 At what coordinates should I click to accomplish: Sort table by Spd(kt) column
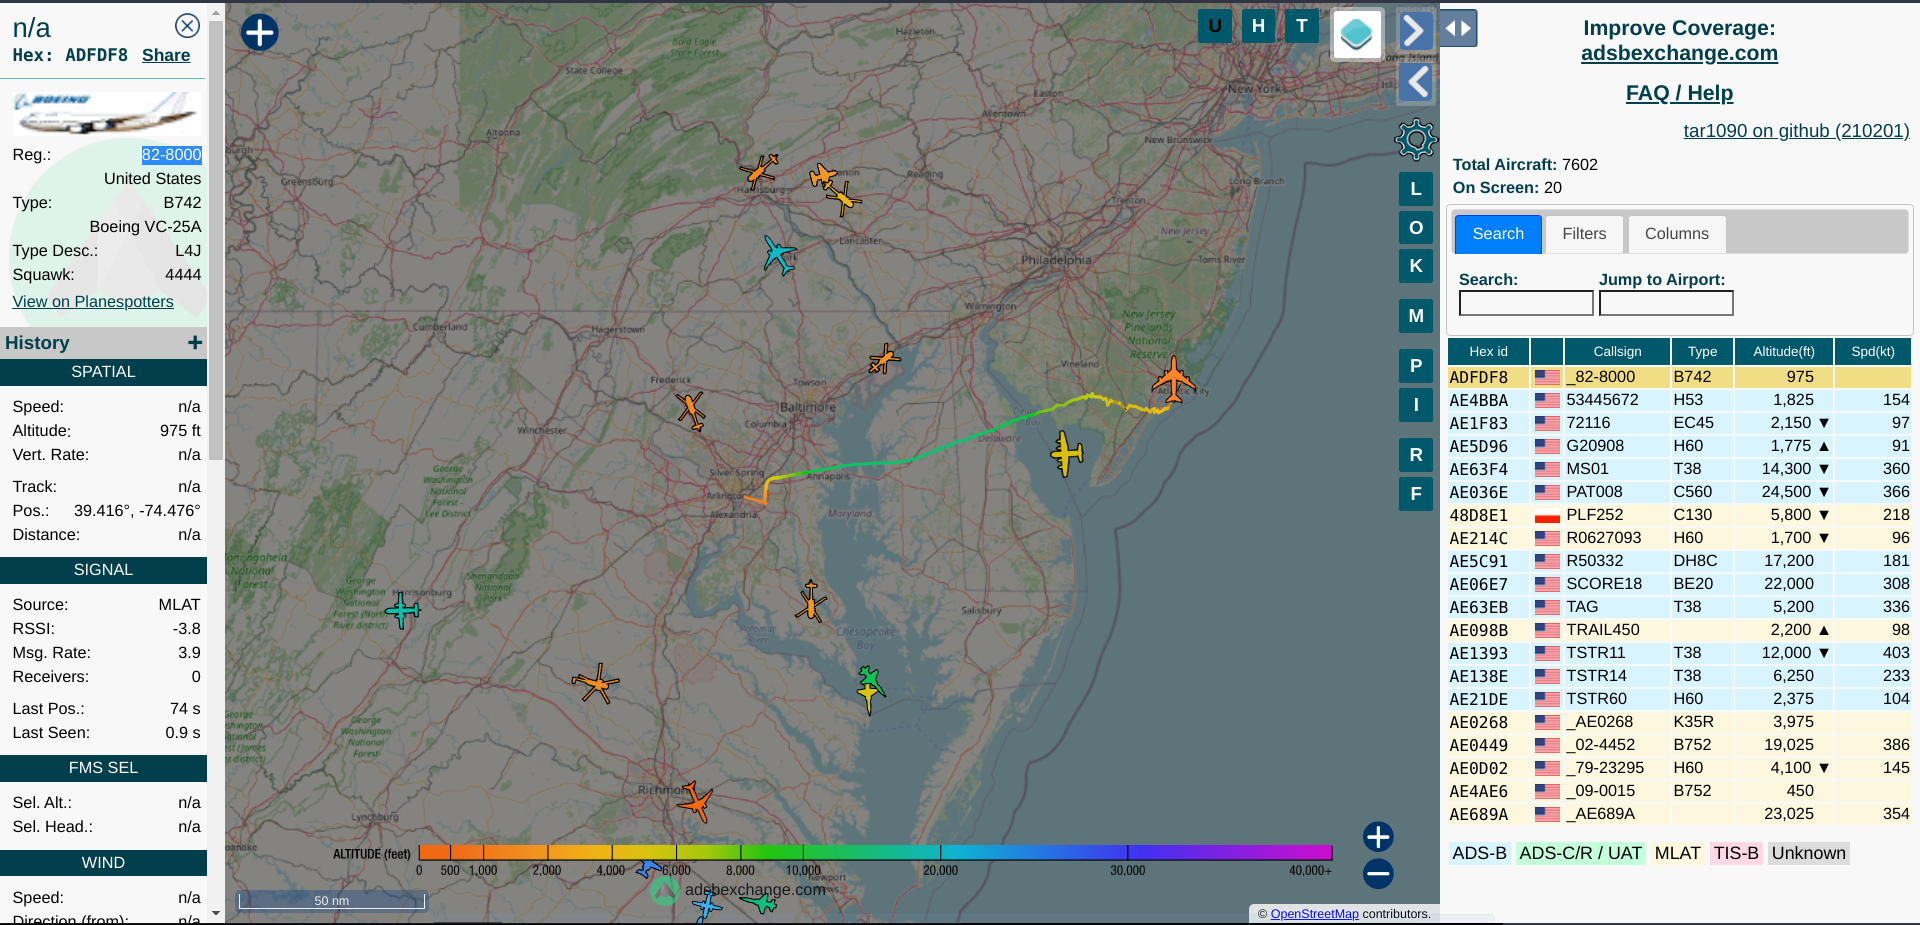pos(1872,351)
